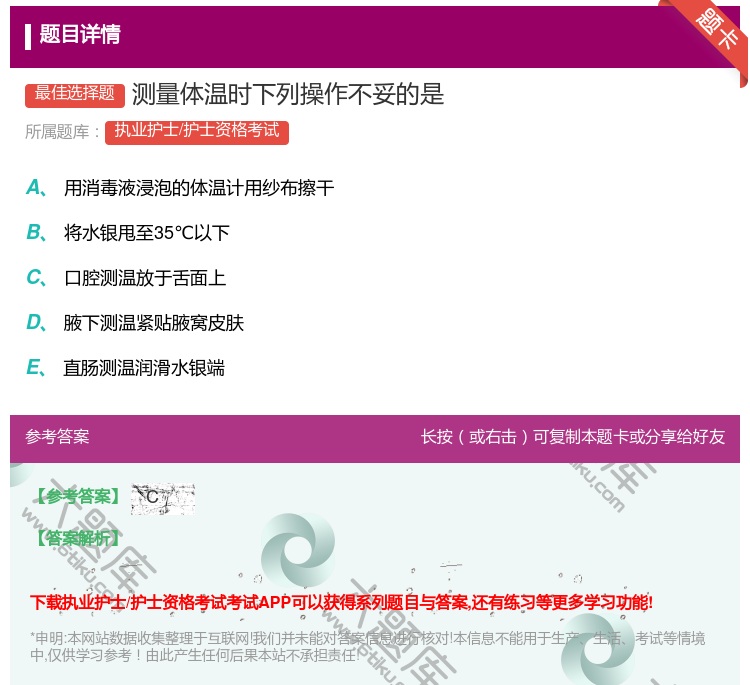Click the 所属题库 label
Screen dimensions: 750x685
62,132
